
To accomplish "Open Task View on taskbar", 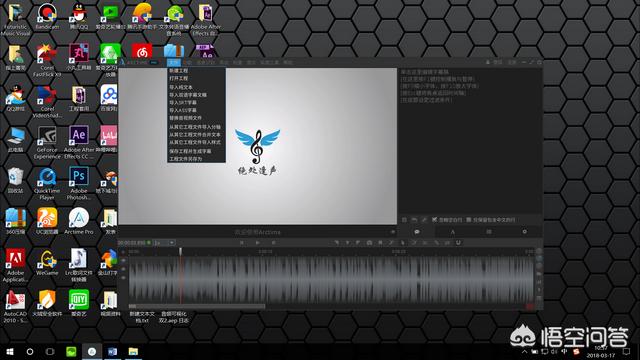I will click(50, 351).
